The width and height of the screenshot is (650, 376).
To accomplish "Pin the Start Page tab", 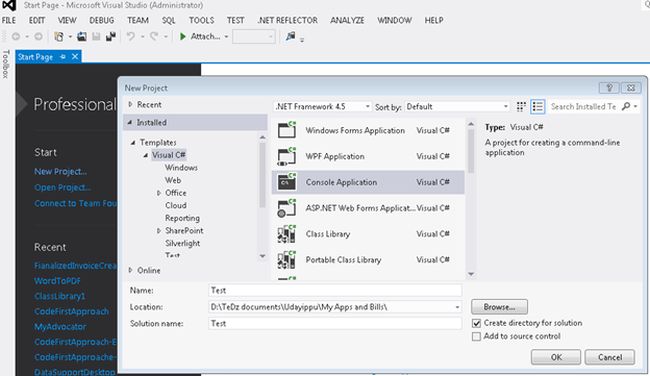I will click(x=63, y=57).
